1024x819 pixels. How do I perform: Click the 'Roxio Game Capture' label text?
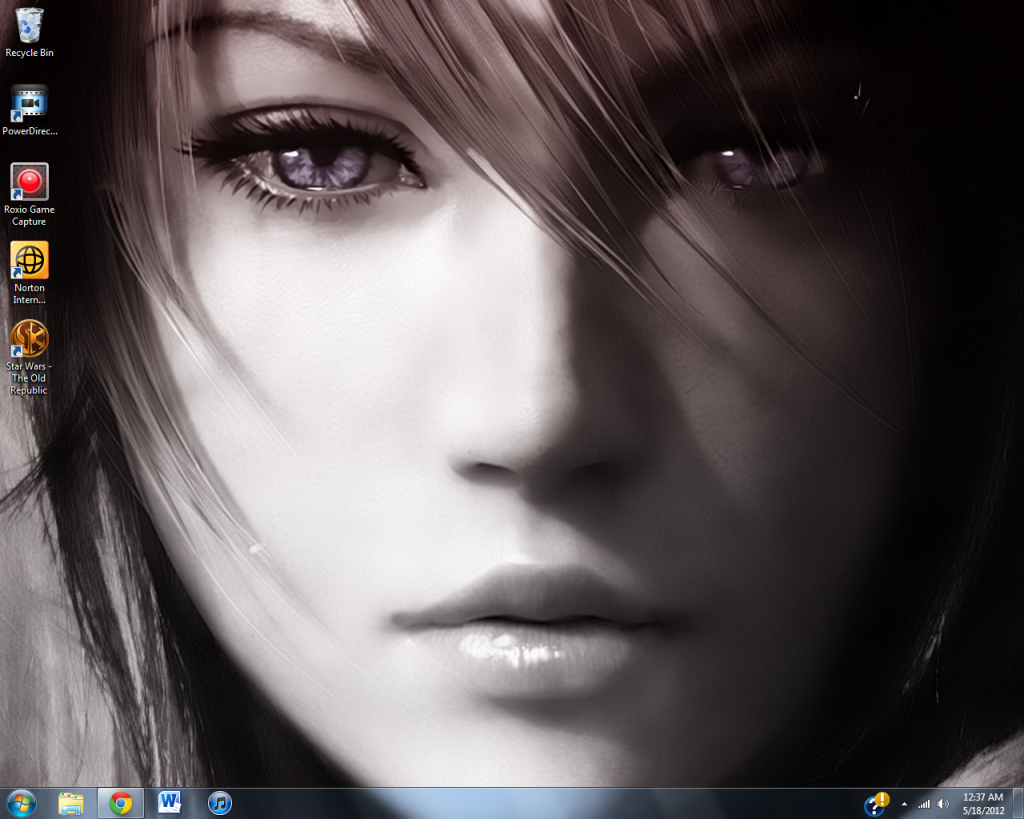point(29,216)
